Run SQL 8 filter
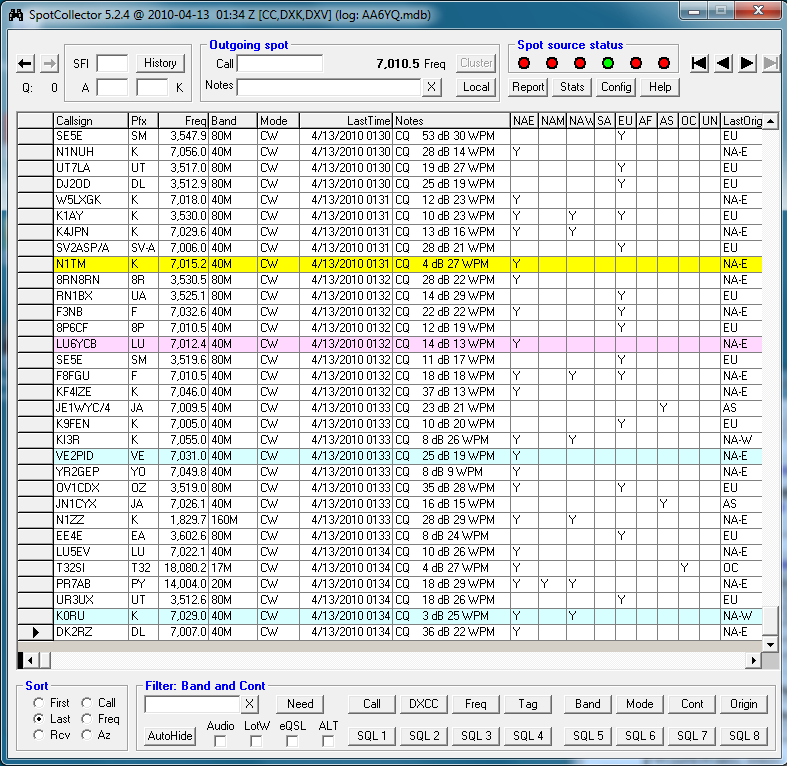 tap(744, 736)
